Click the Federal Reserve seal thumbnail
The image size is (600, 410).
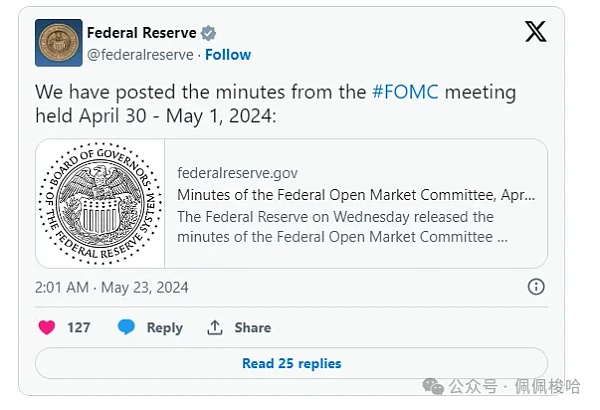(100, 204)
